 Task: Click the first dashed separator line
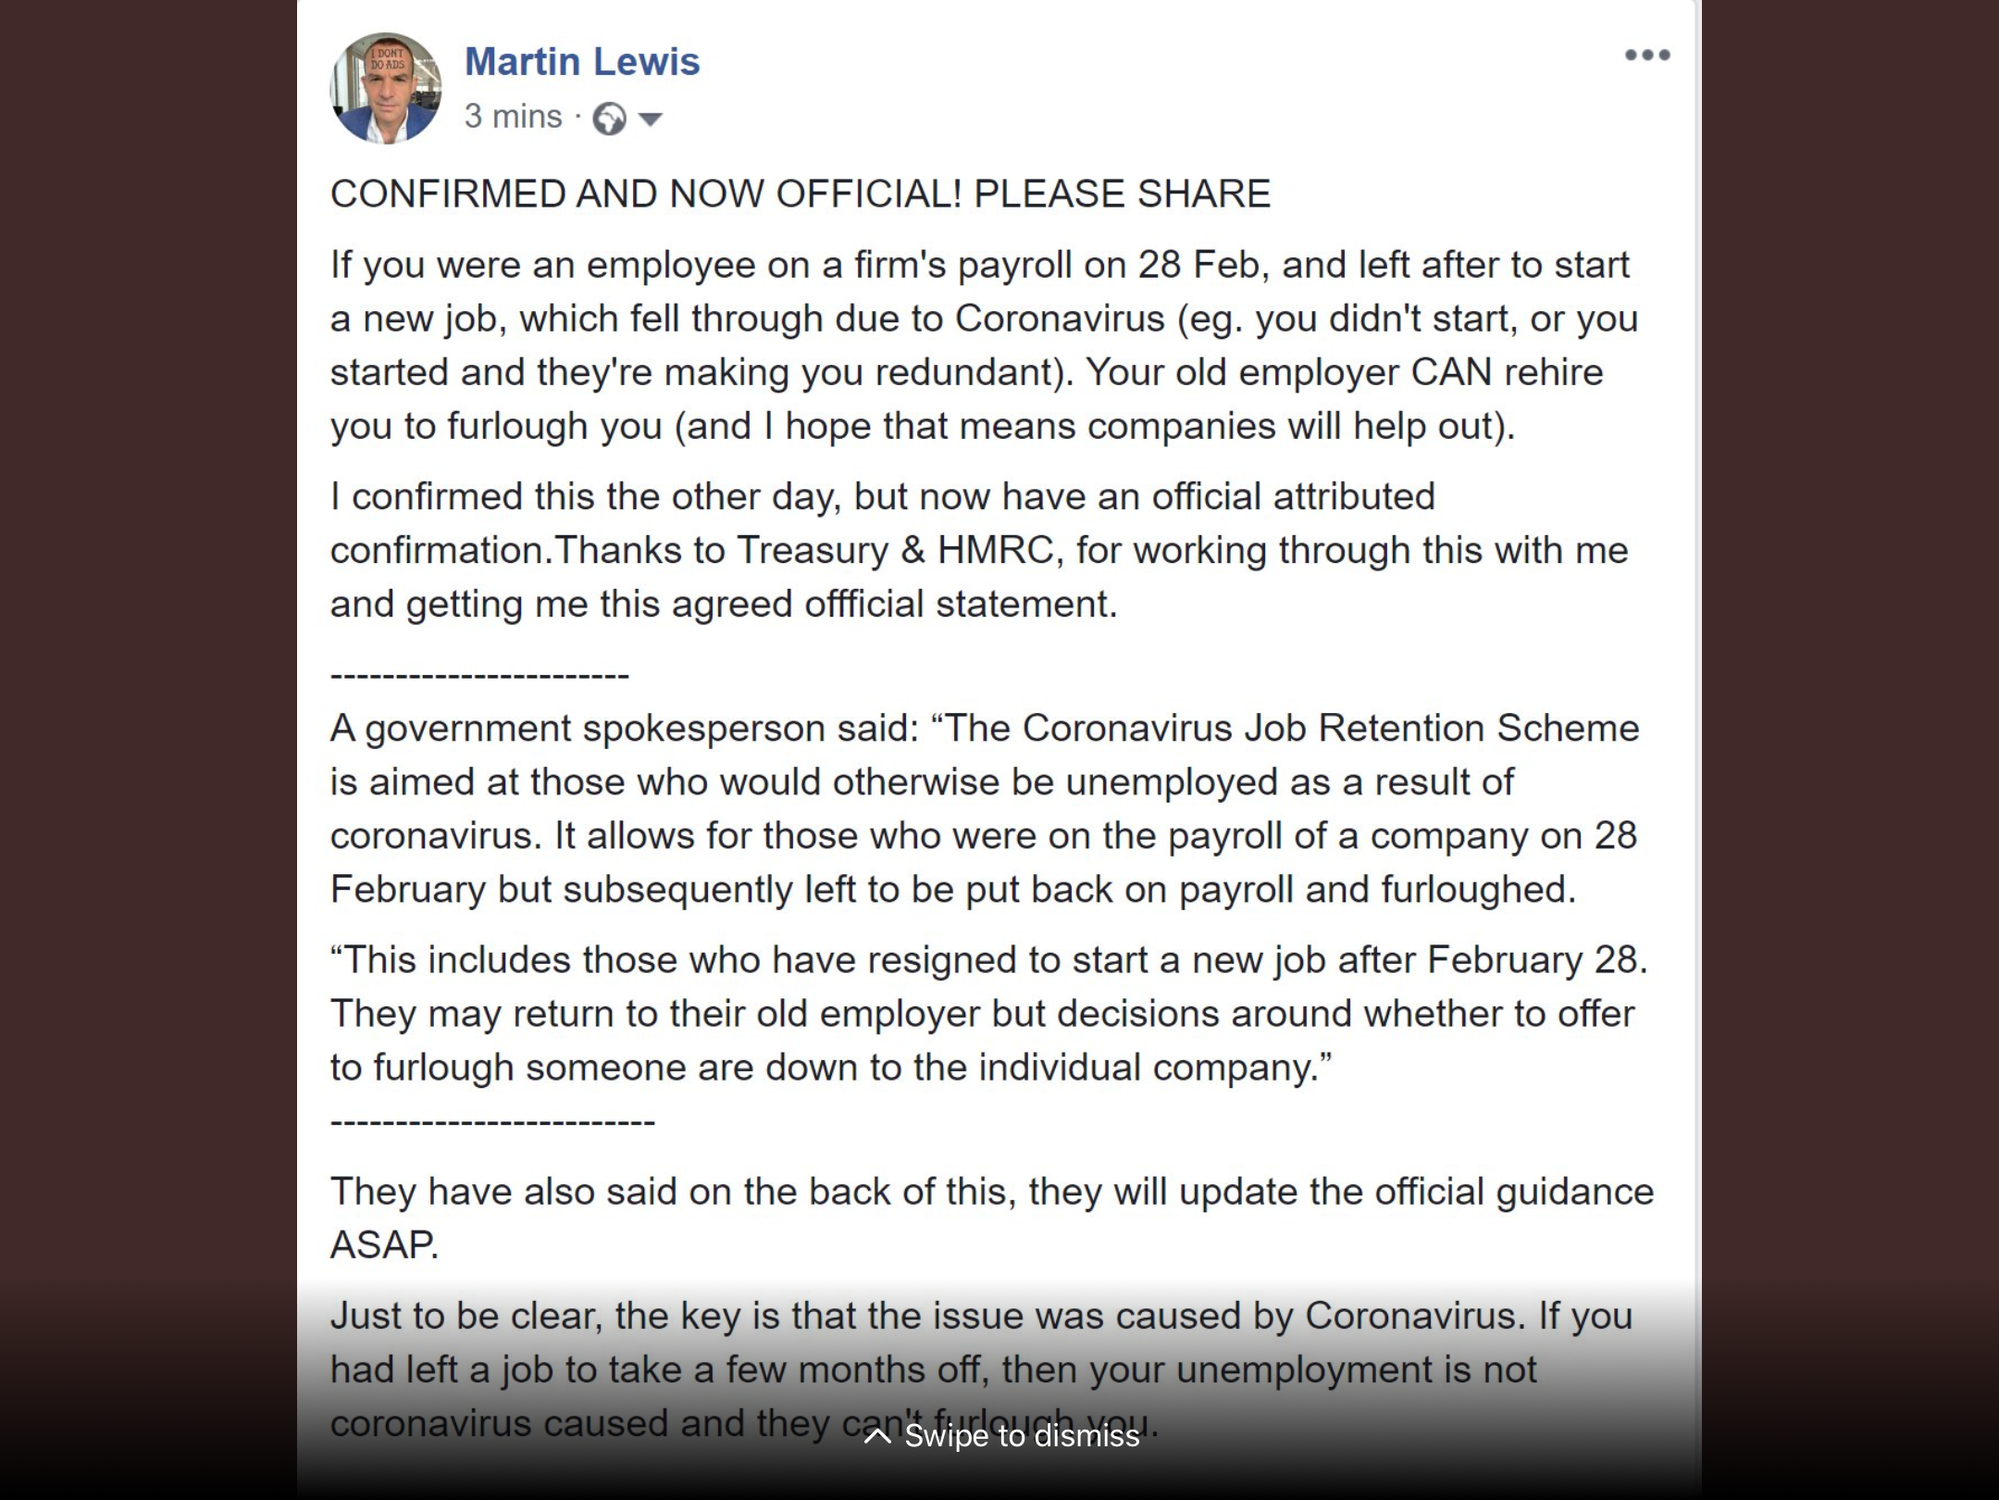click(479, 676)
